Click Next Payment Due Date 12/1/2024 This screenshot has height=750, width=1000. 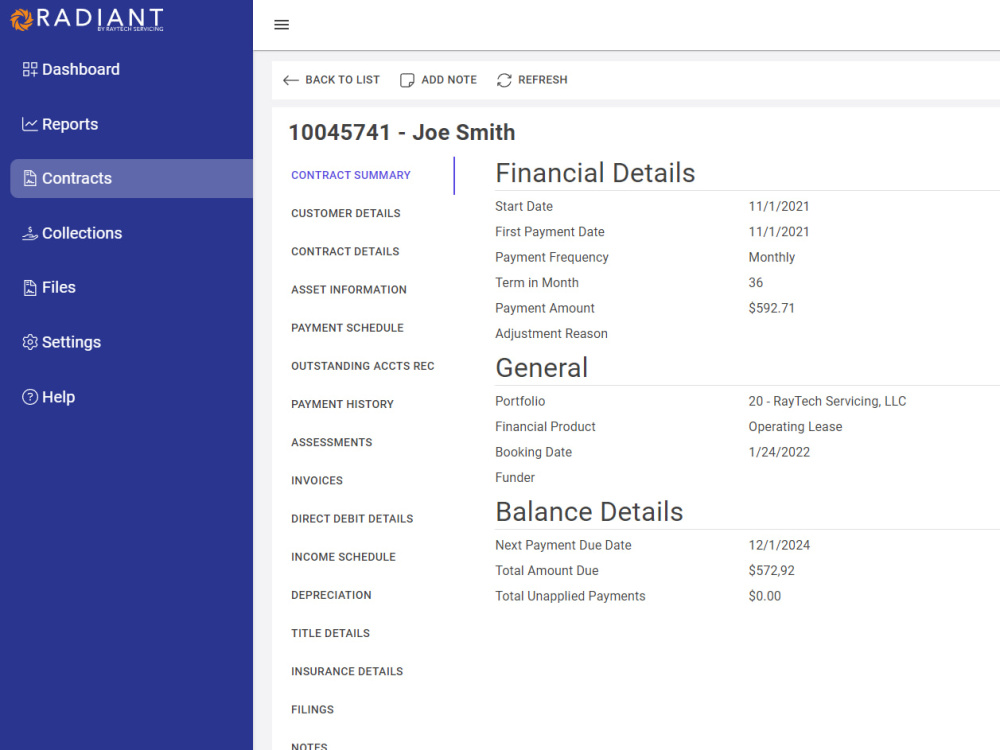[779, 546]
